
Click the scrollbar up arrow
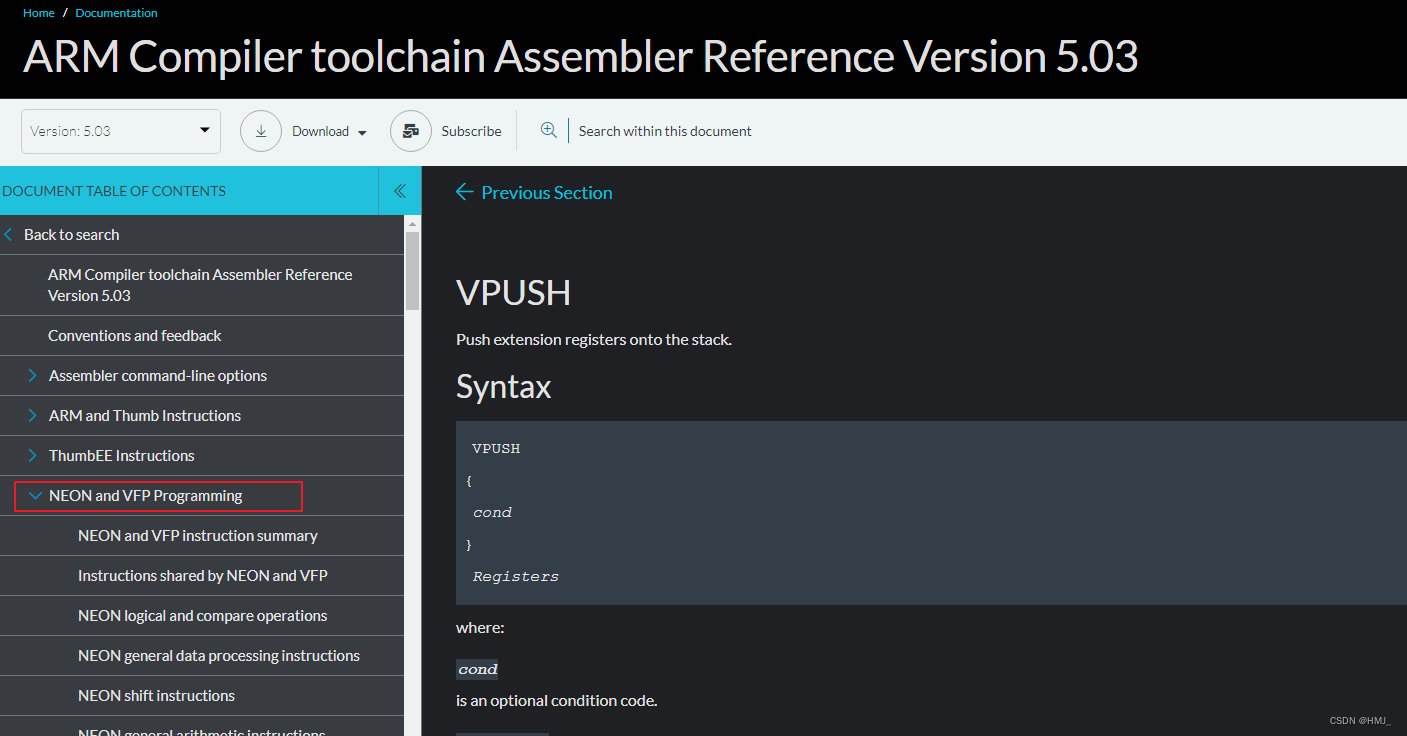[413, 224]
